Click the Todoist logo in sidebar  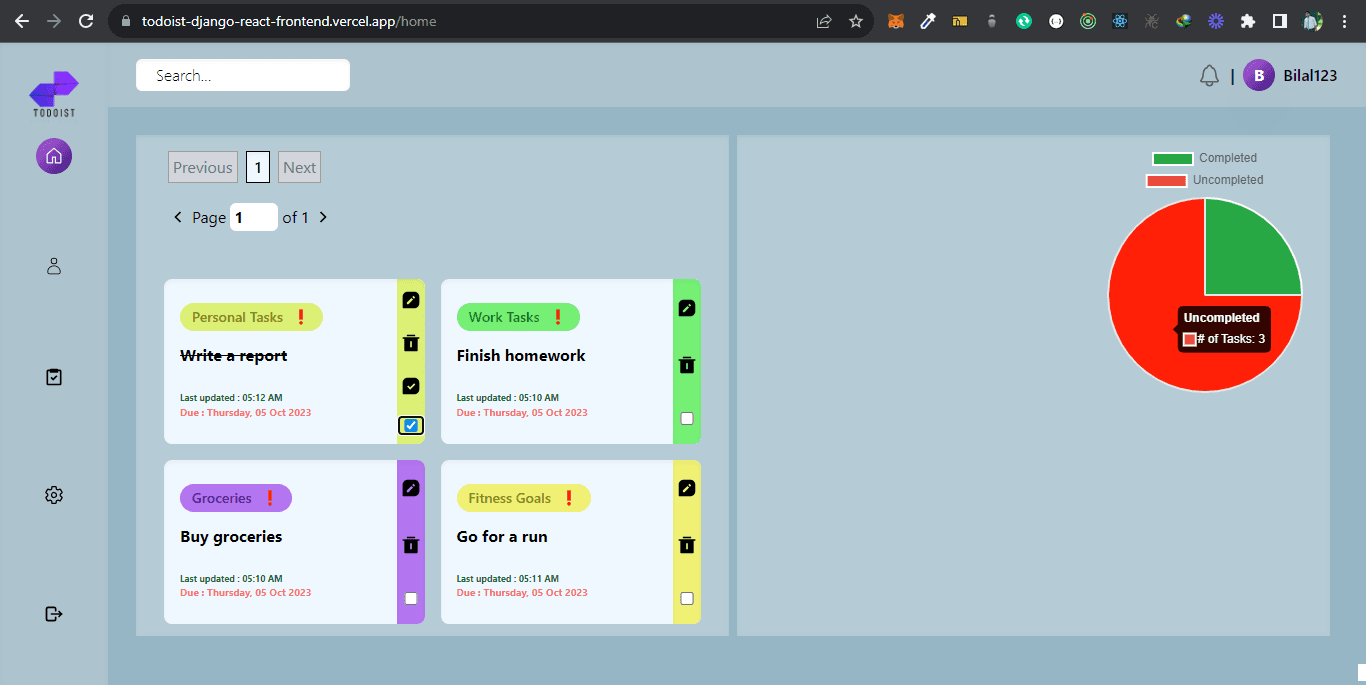click(54, 94)
